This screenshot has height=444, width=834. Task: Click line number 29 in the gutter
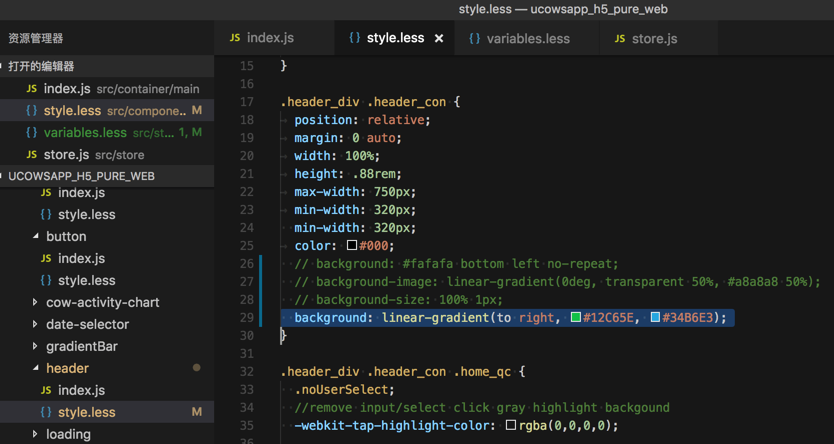pyautogui.click(x=247, y=318)
